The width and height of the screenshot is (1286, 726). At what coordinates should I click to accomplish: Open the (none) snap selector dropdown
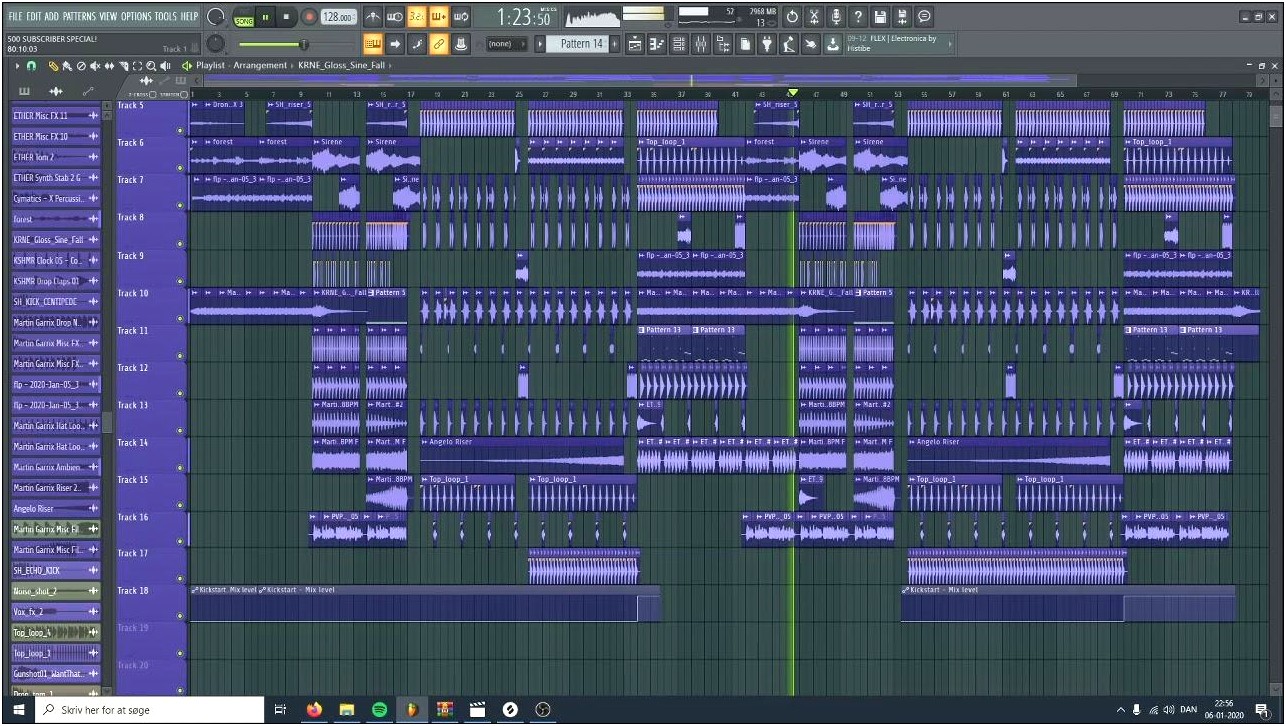point(506,44)
